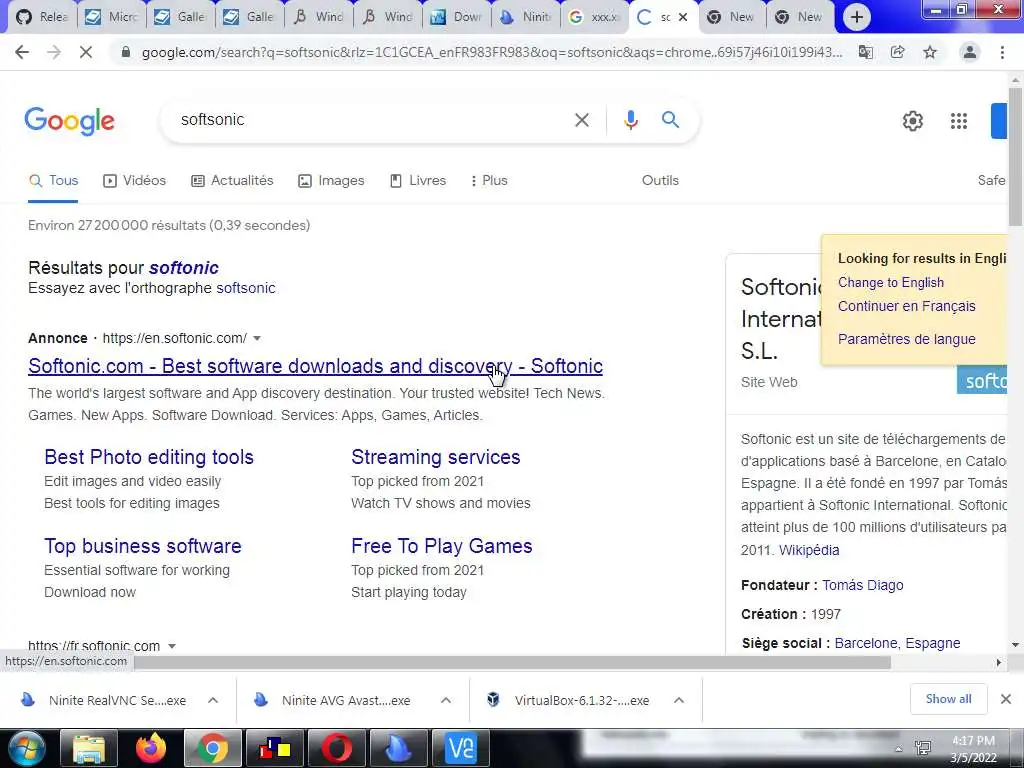The height and width of the screenshot is (768, 1024).
Task: Launch Firefox from the taskbar
Action: pos(151,748)
